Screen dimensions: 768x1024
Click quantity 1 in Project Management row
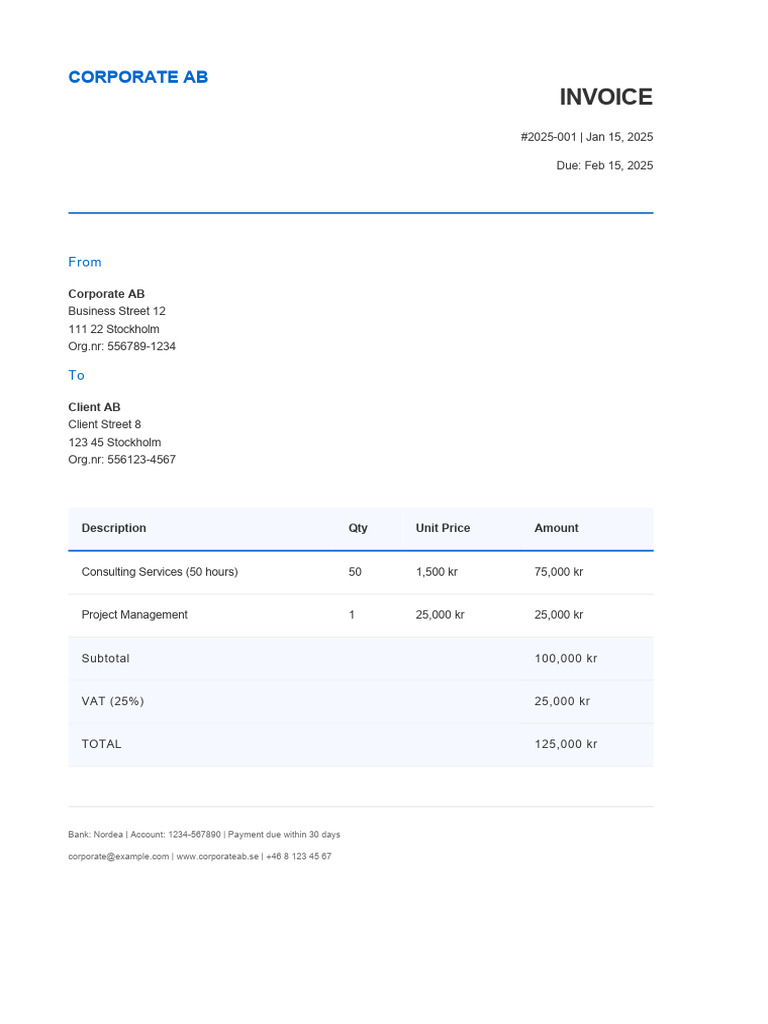point(352,615)
